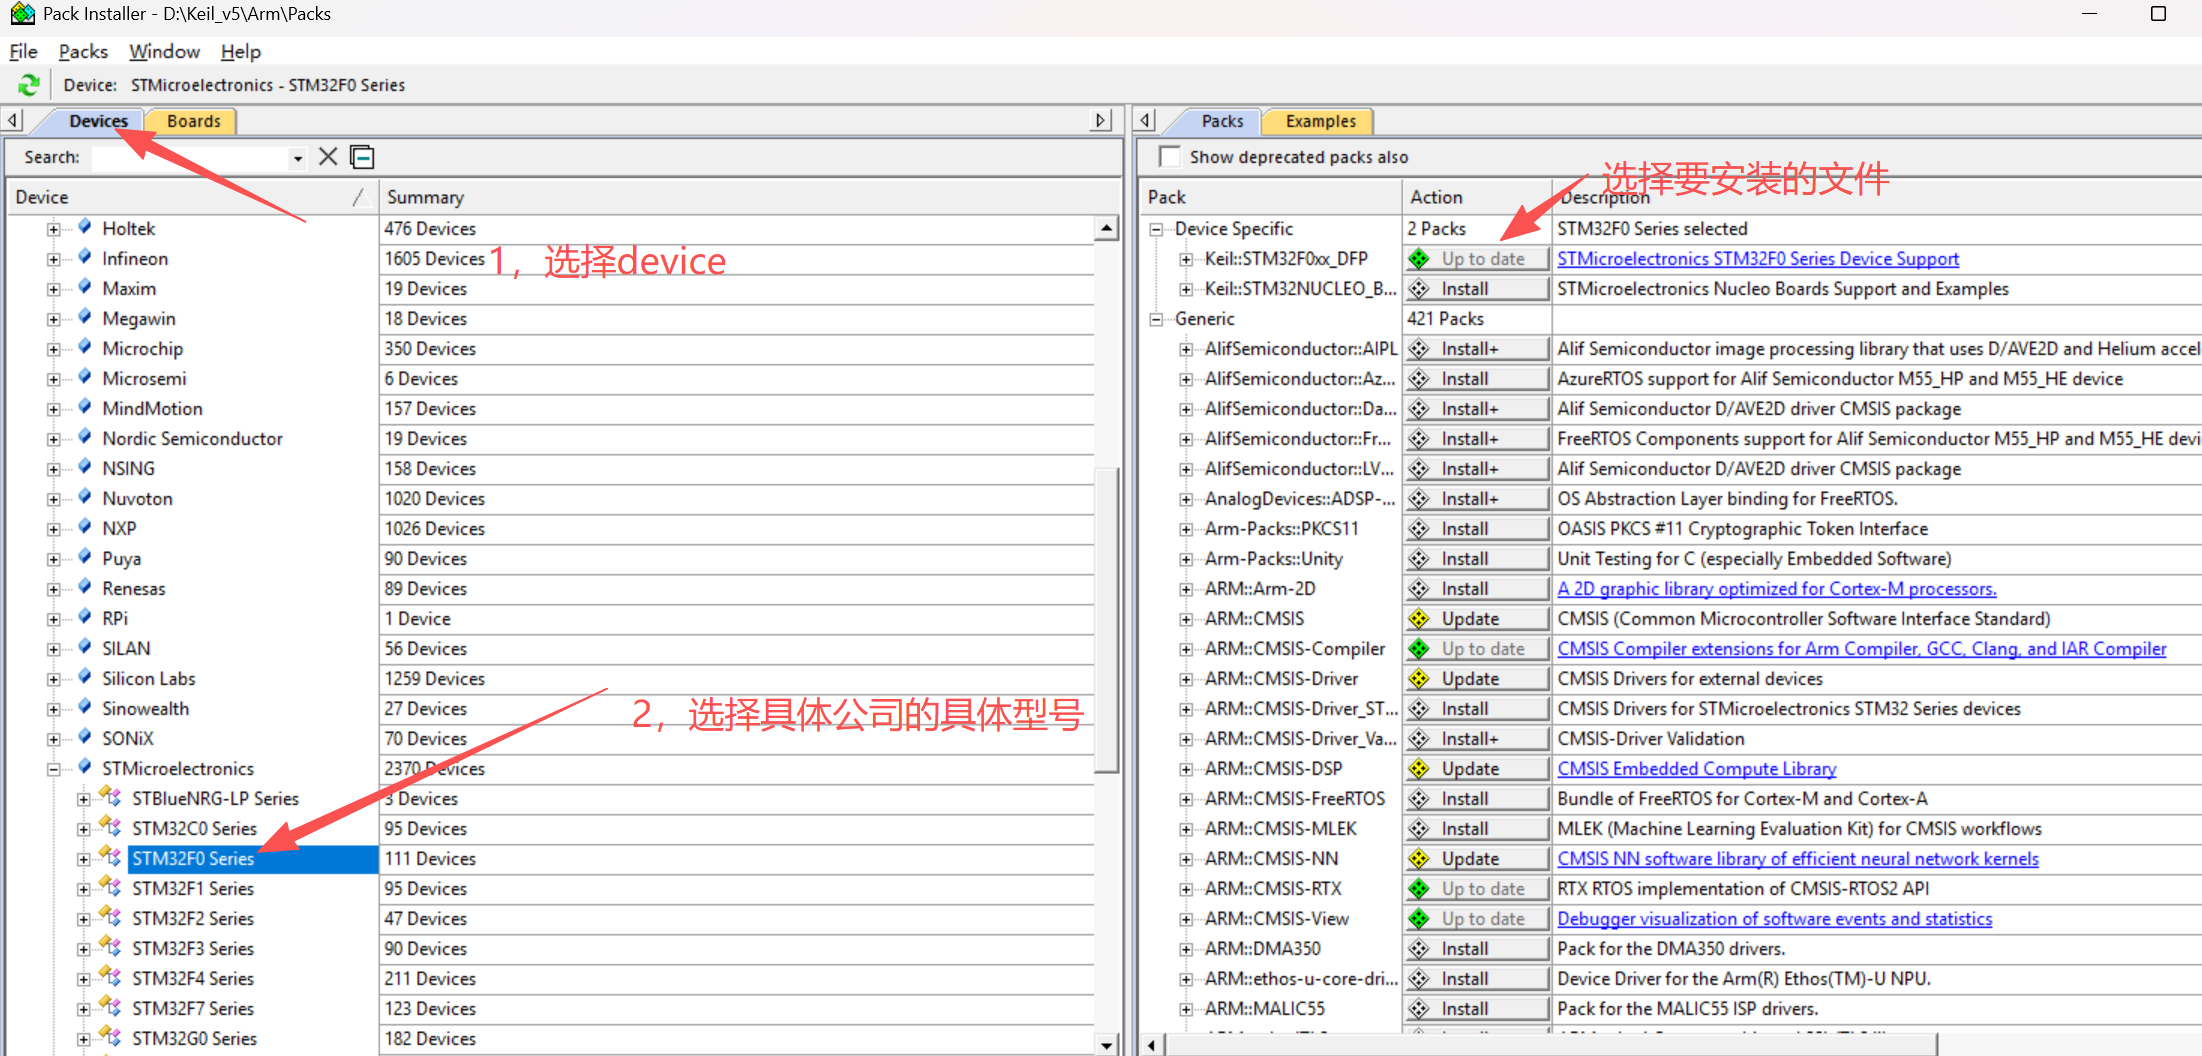Image resolution: width=2202 pixels, height=1056 pixels.
Task: Update the ARM::CMSIS-DSP pack
Action: [1478, 769]
